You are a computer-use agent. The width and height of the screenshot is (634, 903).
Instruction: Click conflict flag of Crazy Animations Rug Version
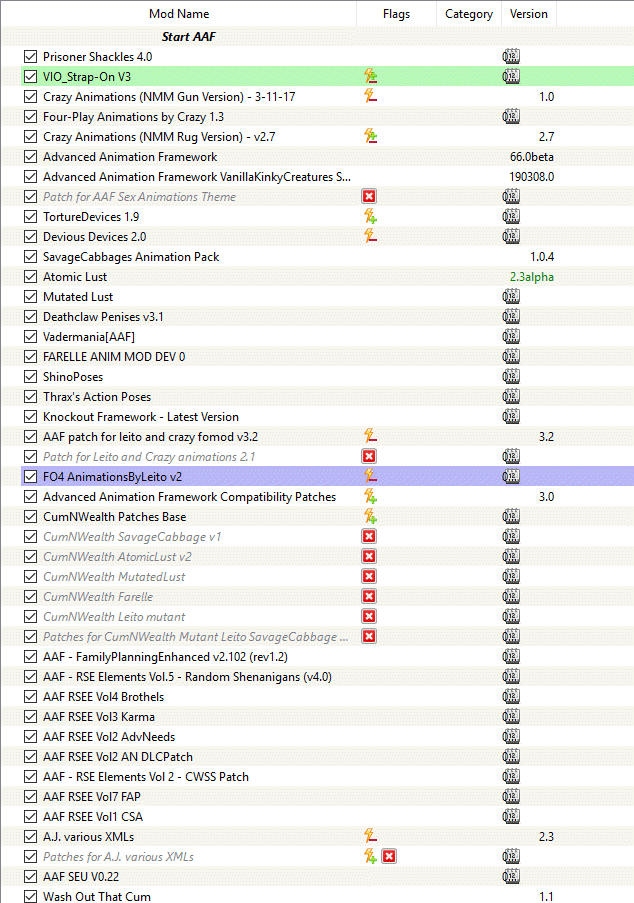point(370,136)
